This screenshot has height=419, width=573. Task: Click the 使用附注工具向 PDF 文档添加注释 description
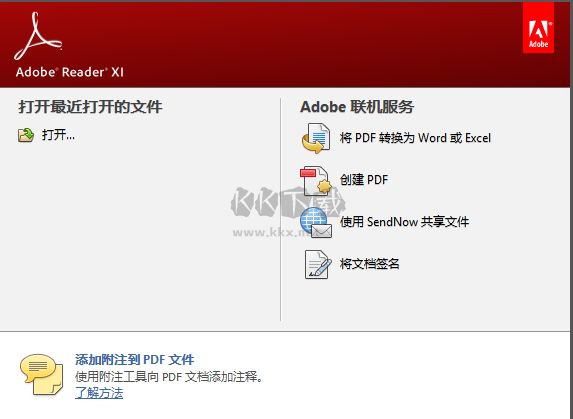click(x=170, y=377)
